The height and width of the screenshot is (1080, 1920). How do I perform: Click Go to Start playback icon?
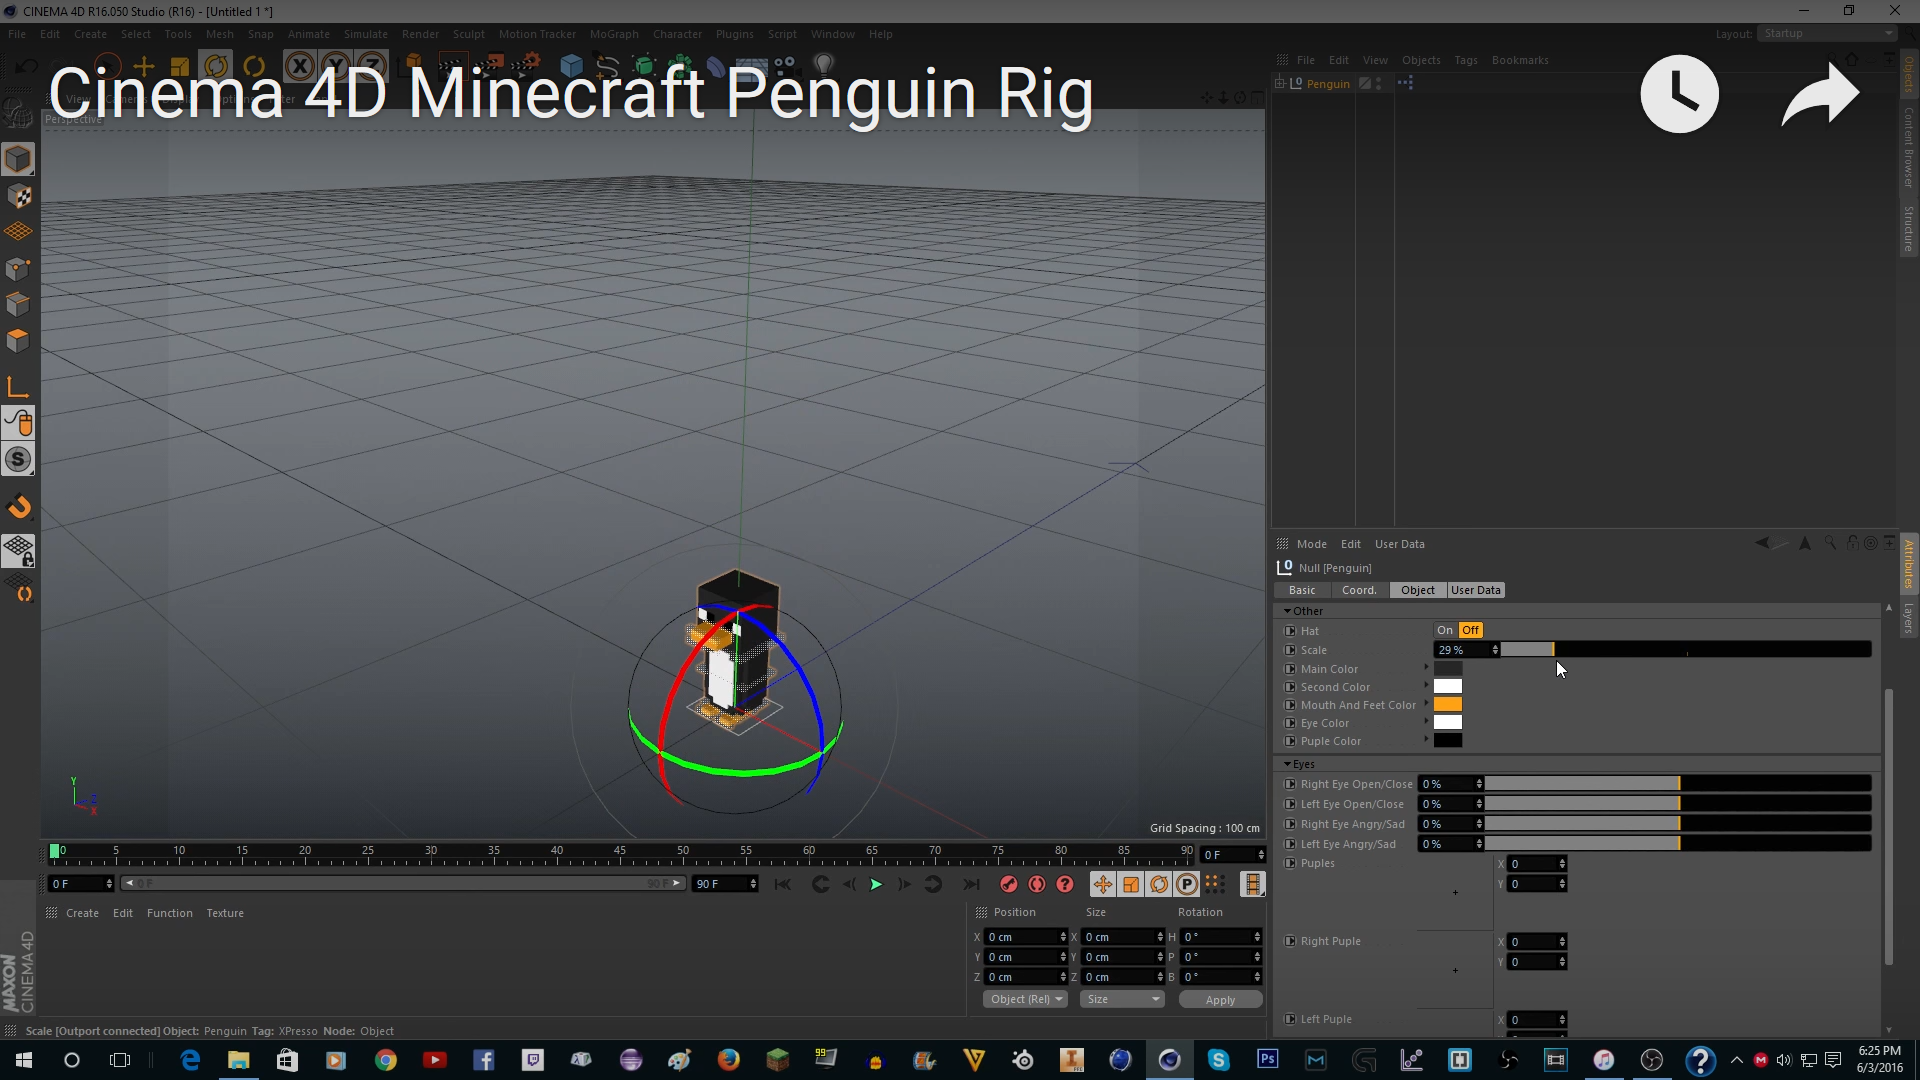(x=783, y=884)
